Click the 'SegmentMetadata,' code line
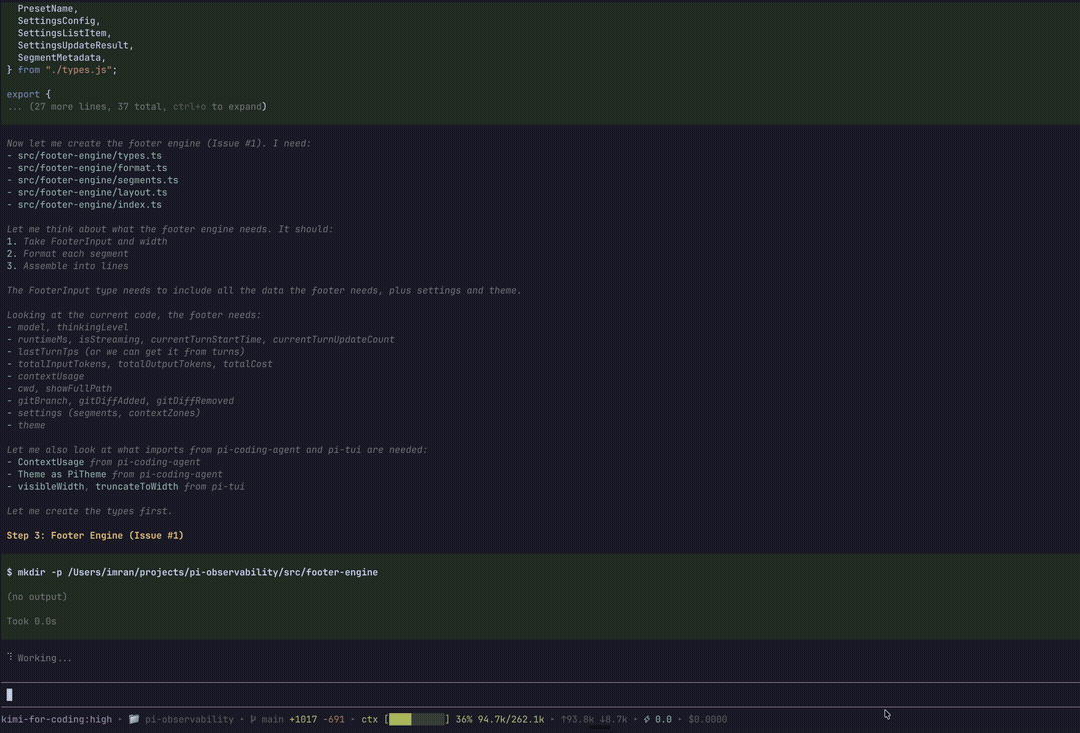This screenshot has height=733, width=1080. point(62,58)
